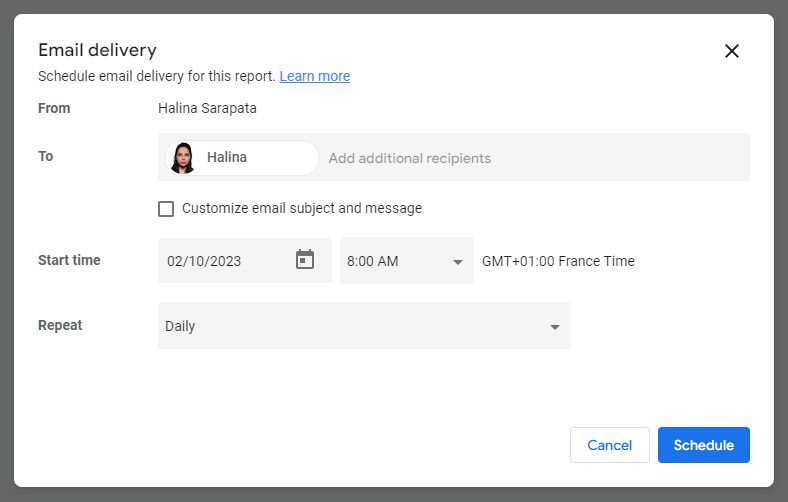This screenshot has height=502, width=788.
Task: Click the Start time label
Action: 69,260
